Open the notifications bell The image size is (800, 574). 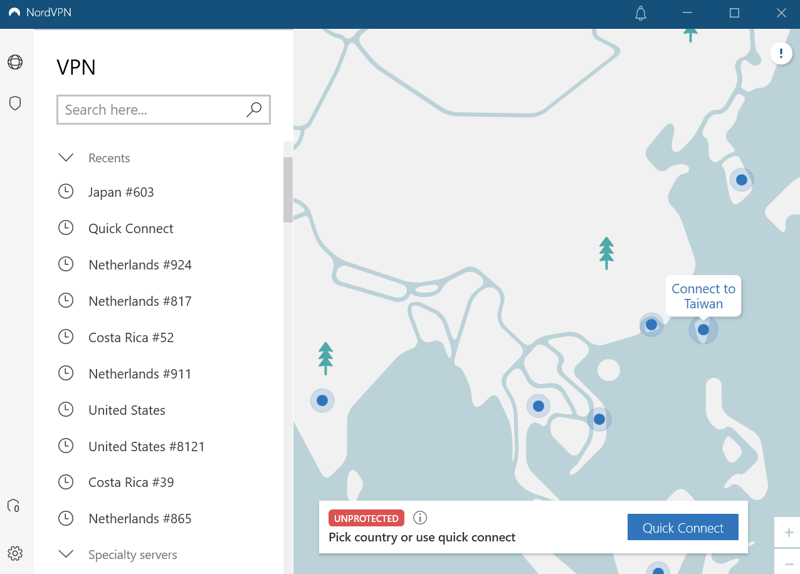coord(641,13)
